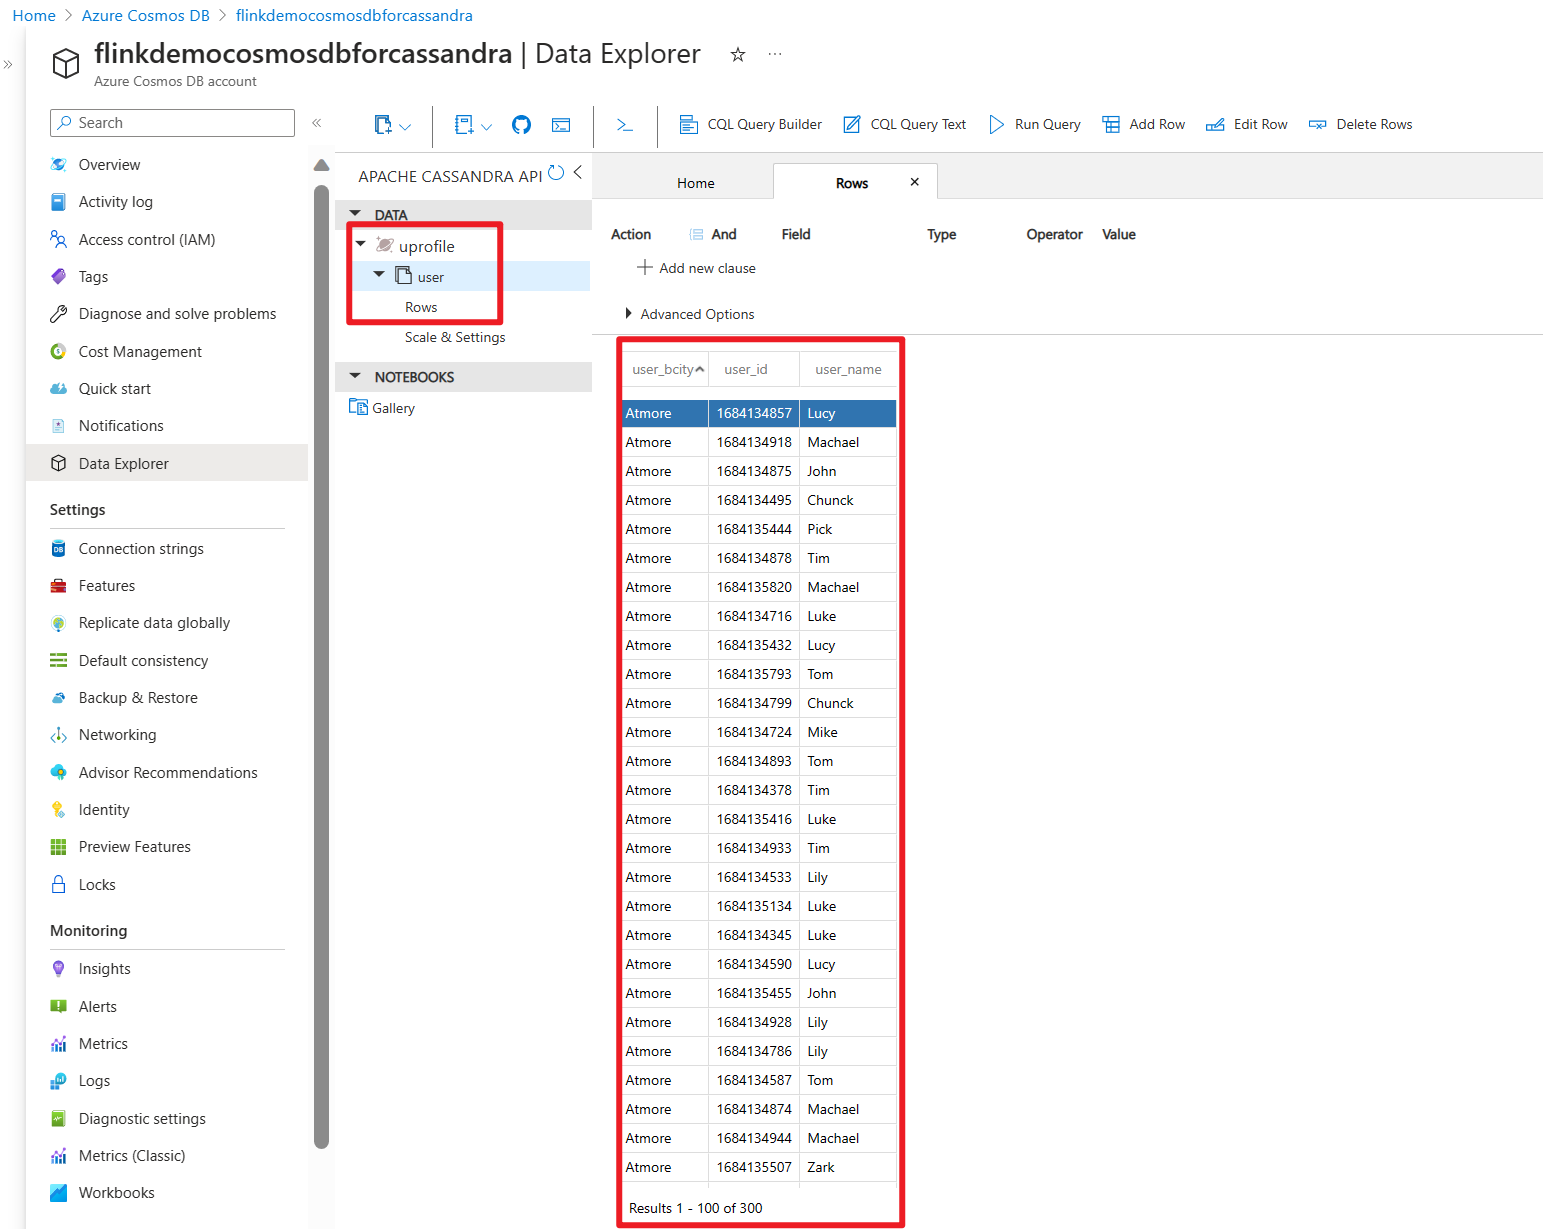The width and height of the screenshot is (1543, 1229).
Task: Click the Insights lightbulb icon
Action: pyautogui.click(x=59, y=969)
